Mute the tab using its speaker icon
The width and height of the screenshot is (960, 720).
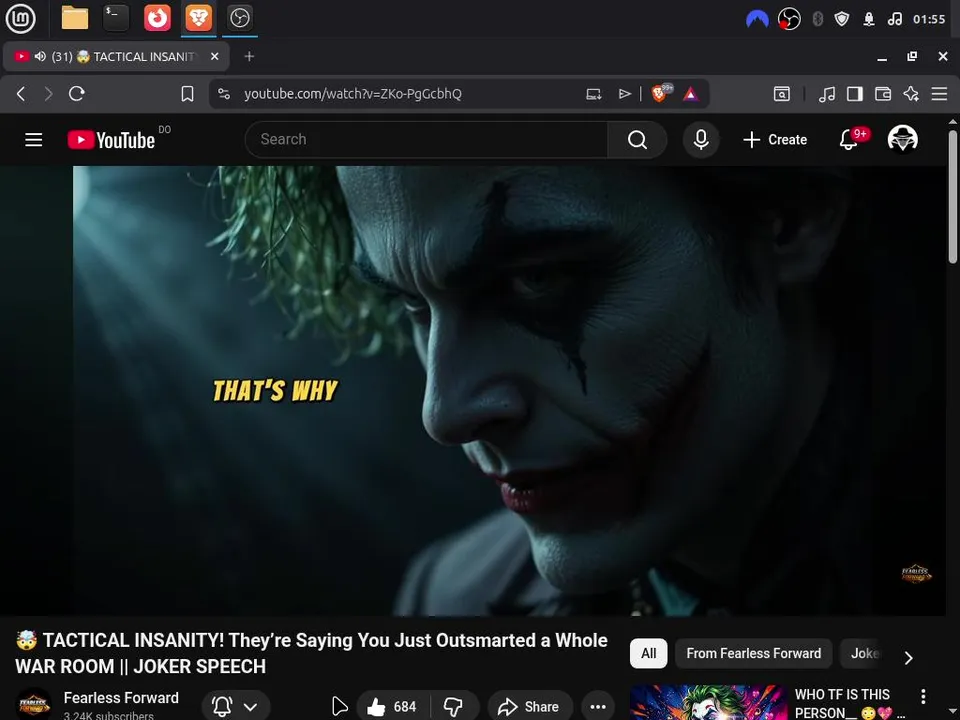(40, 56)
